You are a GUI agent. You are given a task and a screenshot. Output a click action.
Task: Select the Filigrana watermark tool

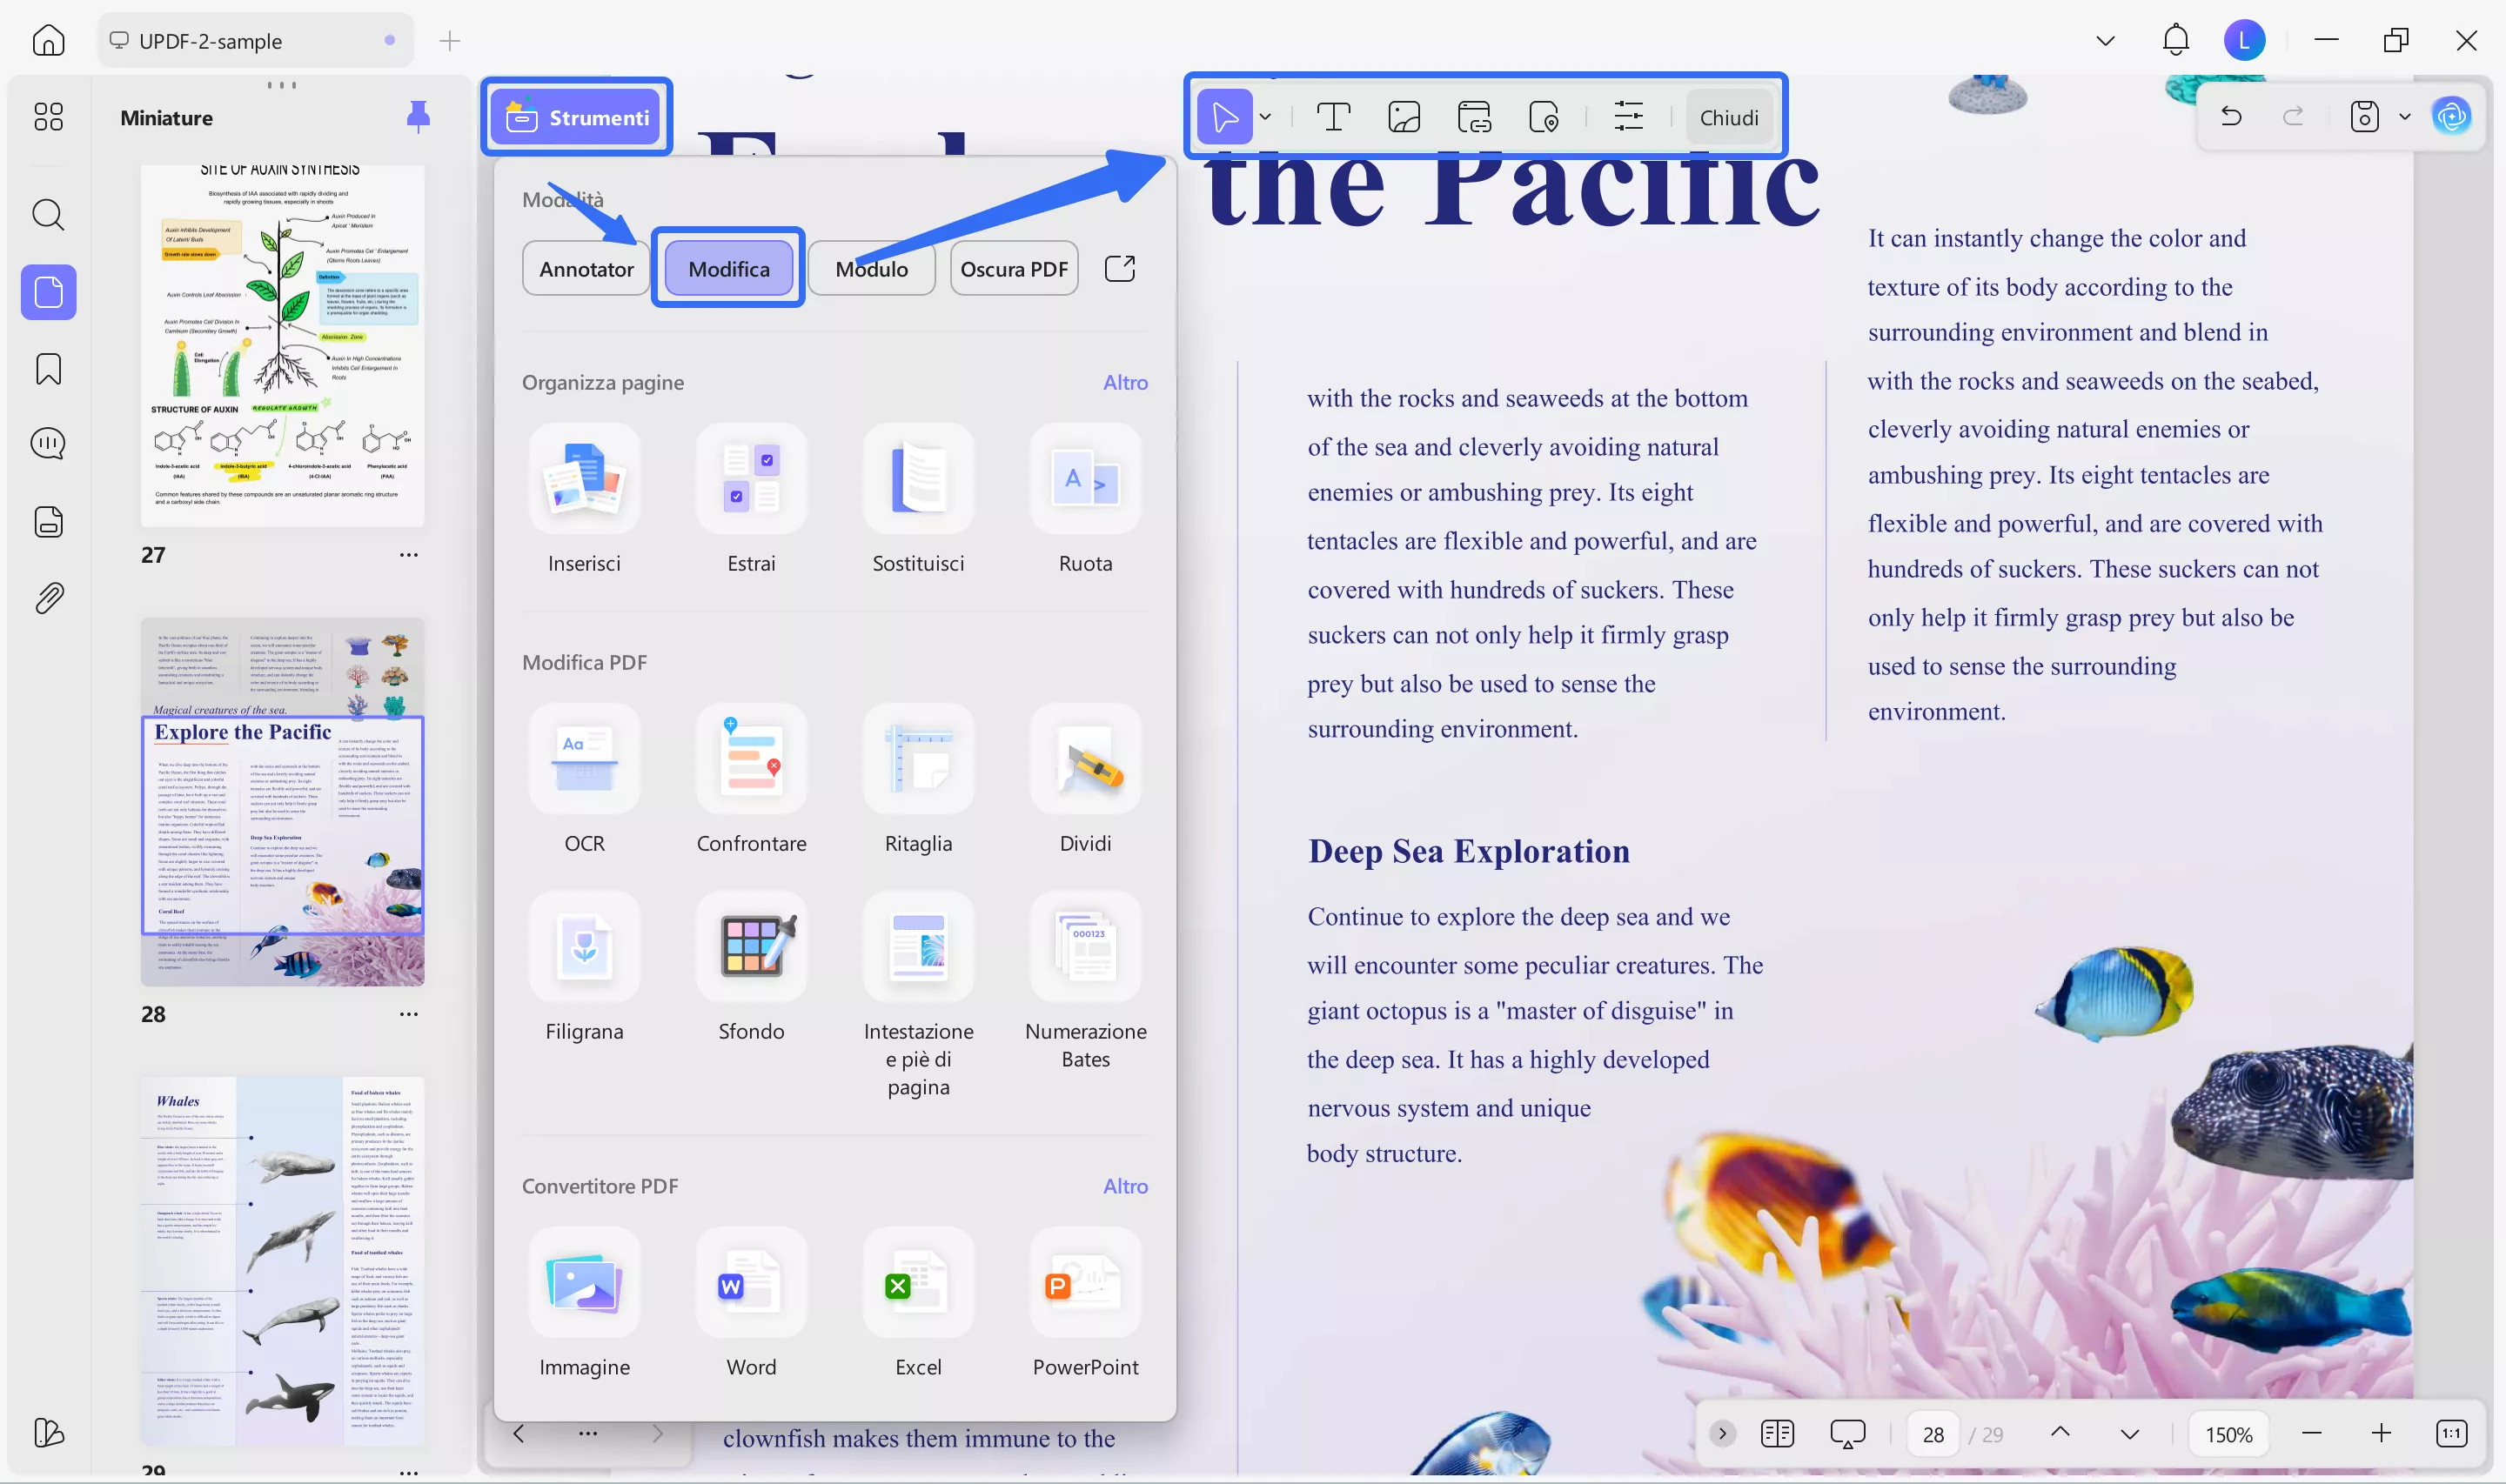[x=584, y=947]
